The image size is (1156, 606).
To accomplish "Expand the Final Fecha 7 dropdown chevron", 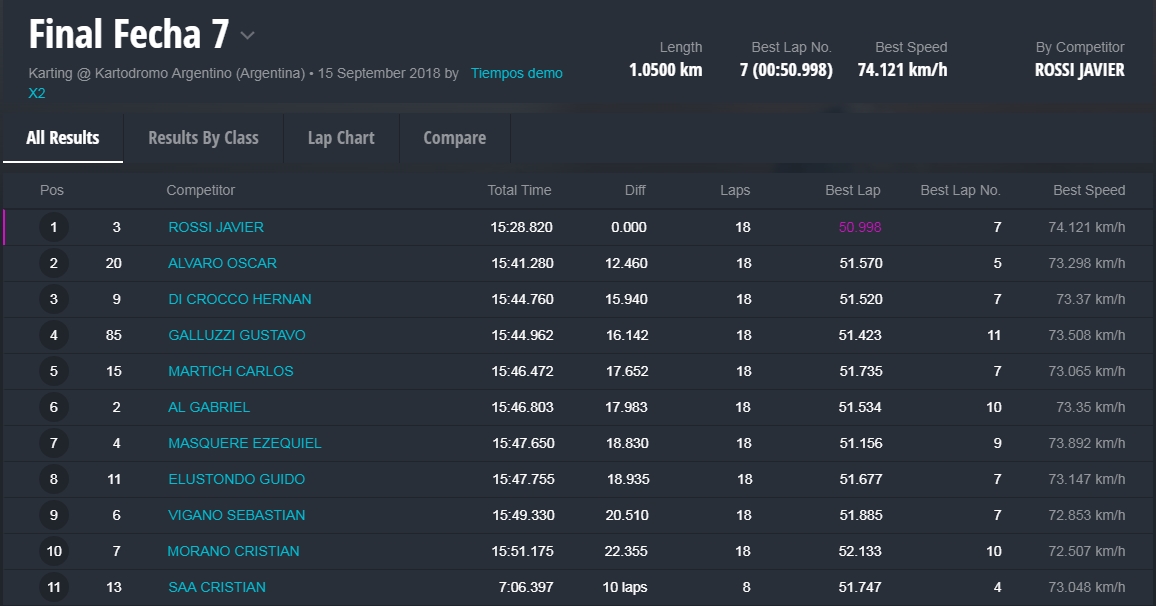I will pyautogui.click(x=247, y=36).
